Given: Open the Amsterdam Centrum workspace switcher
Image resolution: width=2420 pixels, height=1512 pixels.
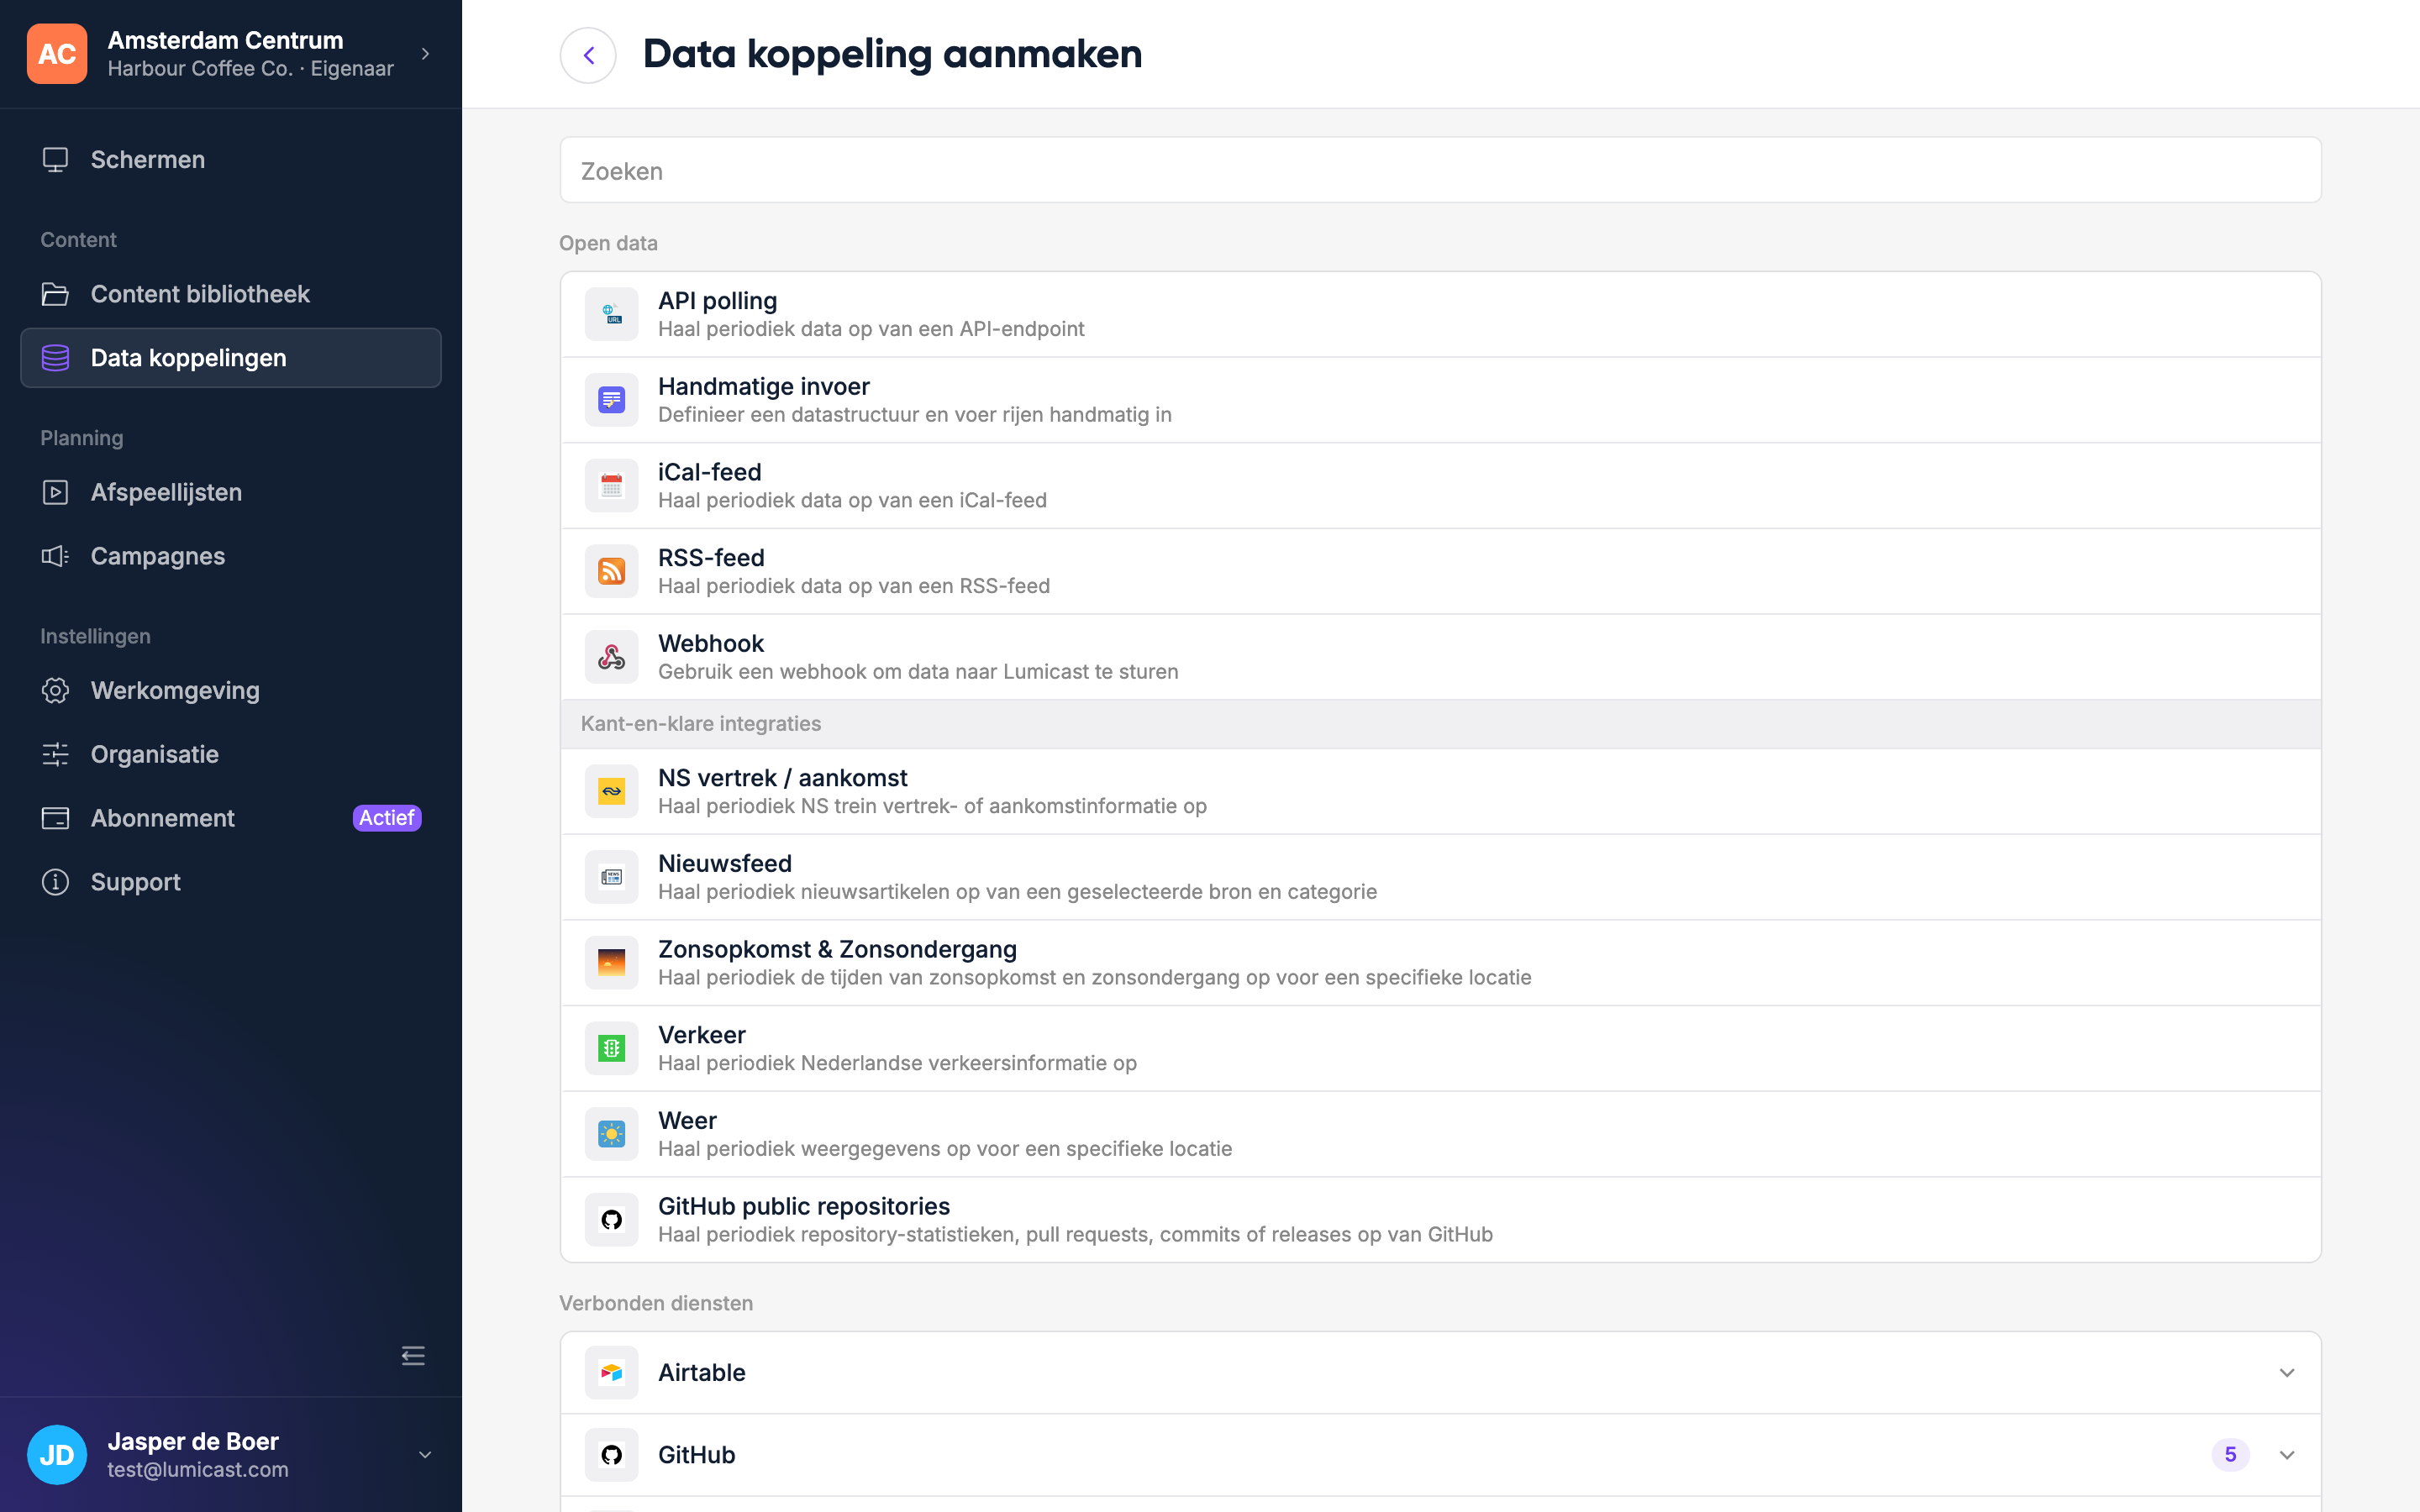Looking at the screenshot, I should 231,54.
